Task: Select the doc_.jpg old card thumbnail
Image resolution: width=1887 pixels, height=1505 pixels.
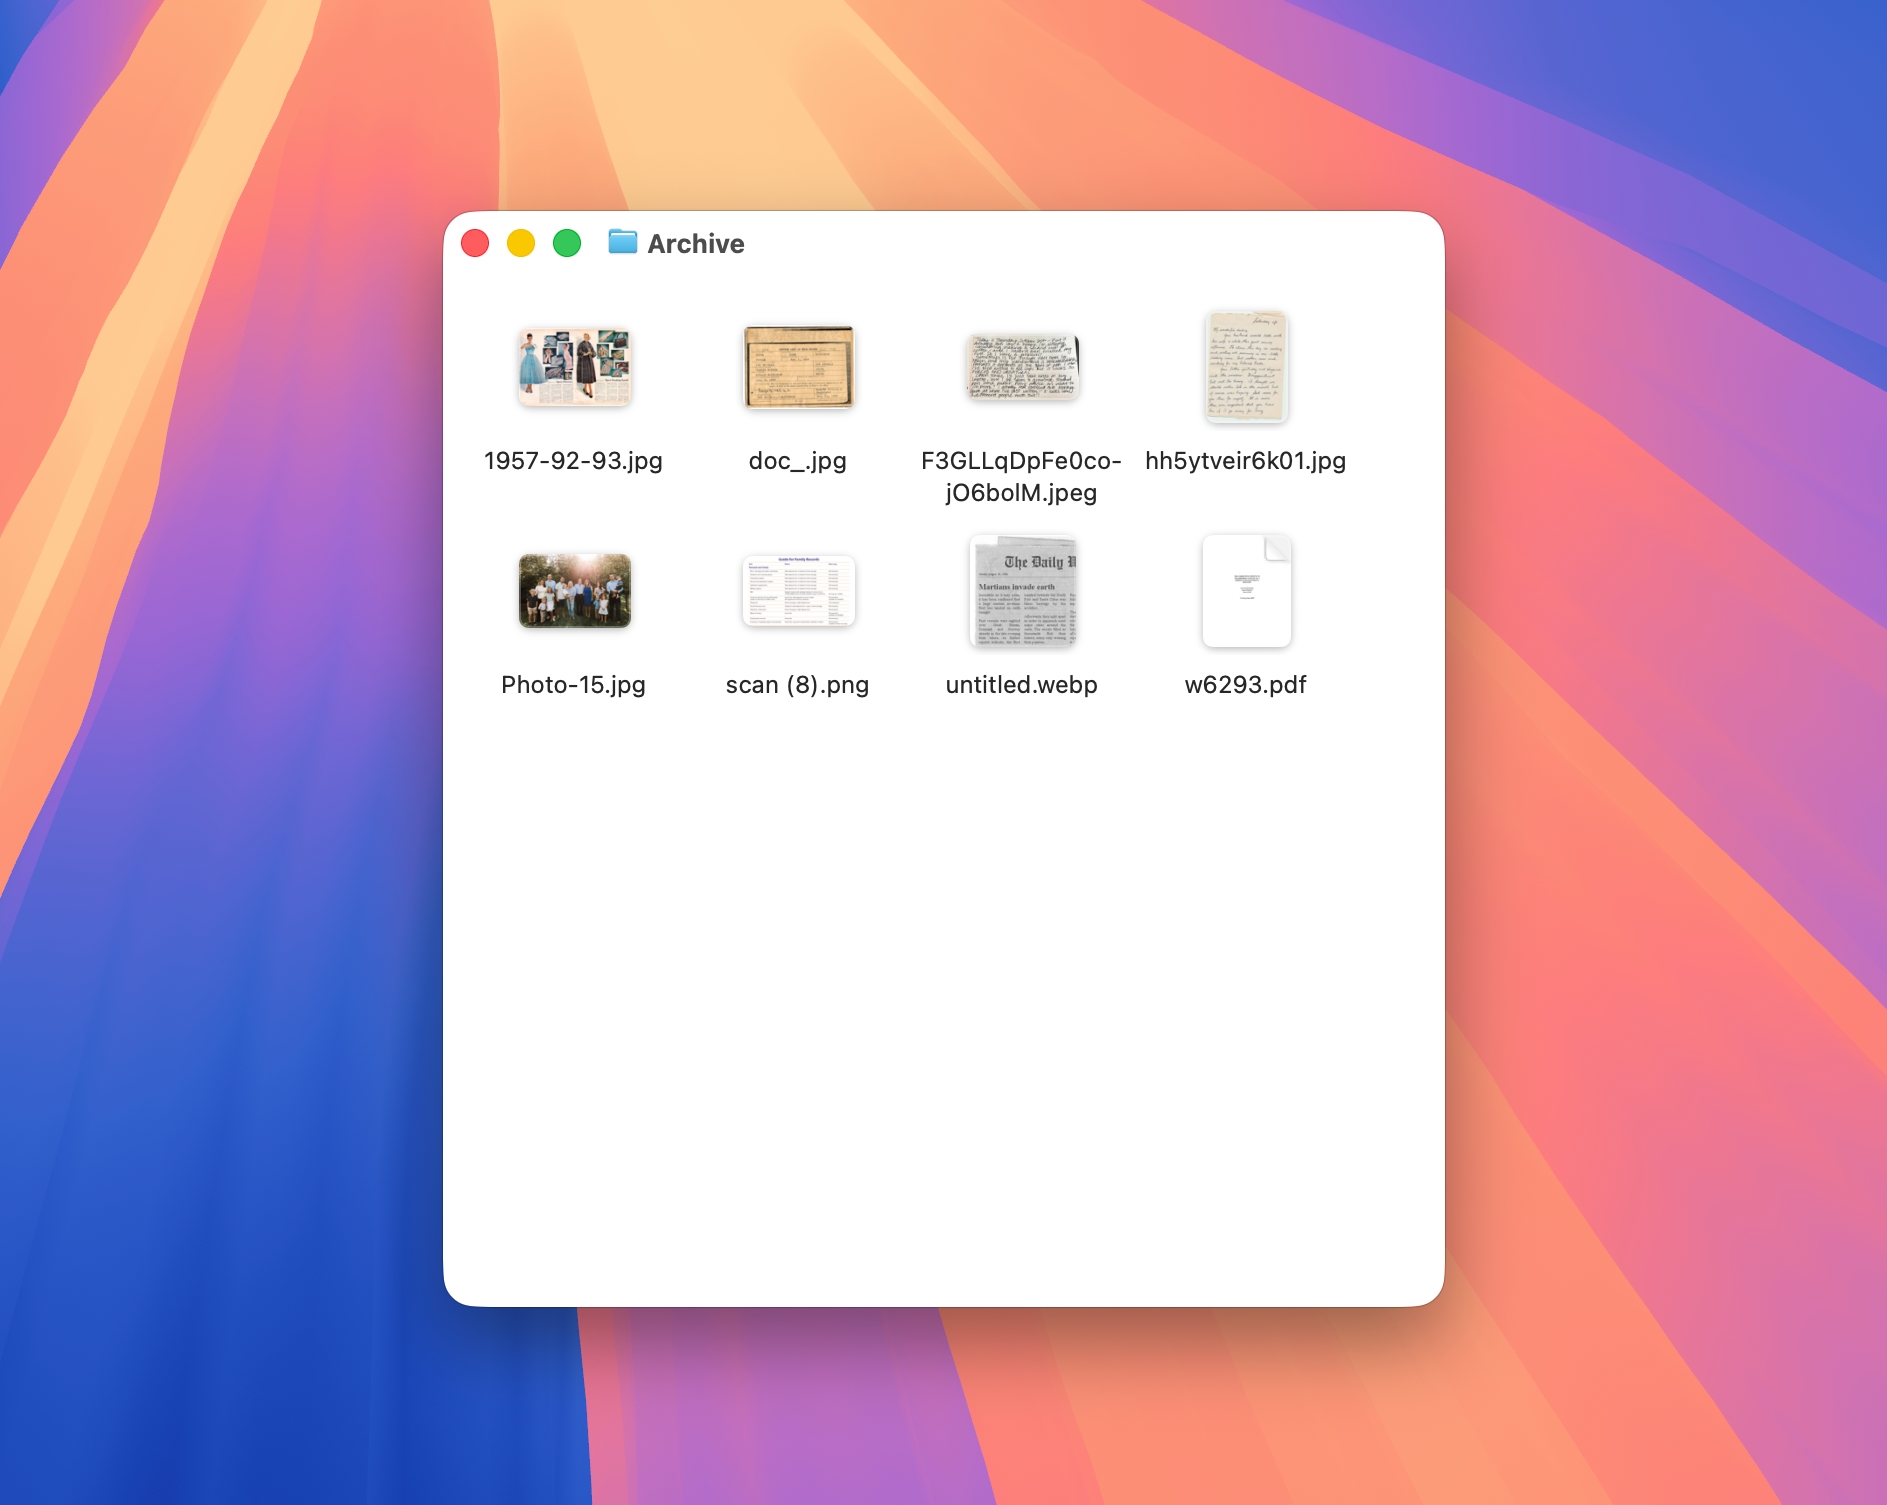Action: (798, 367)
